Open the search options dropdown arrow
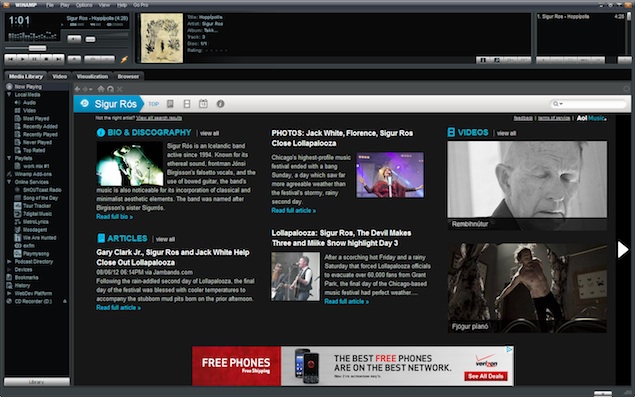Viewport: 635px width, 397px height. click(x=561, y=104)
